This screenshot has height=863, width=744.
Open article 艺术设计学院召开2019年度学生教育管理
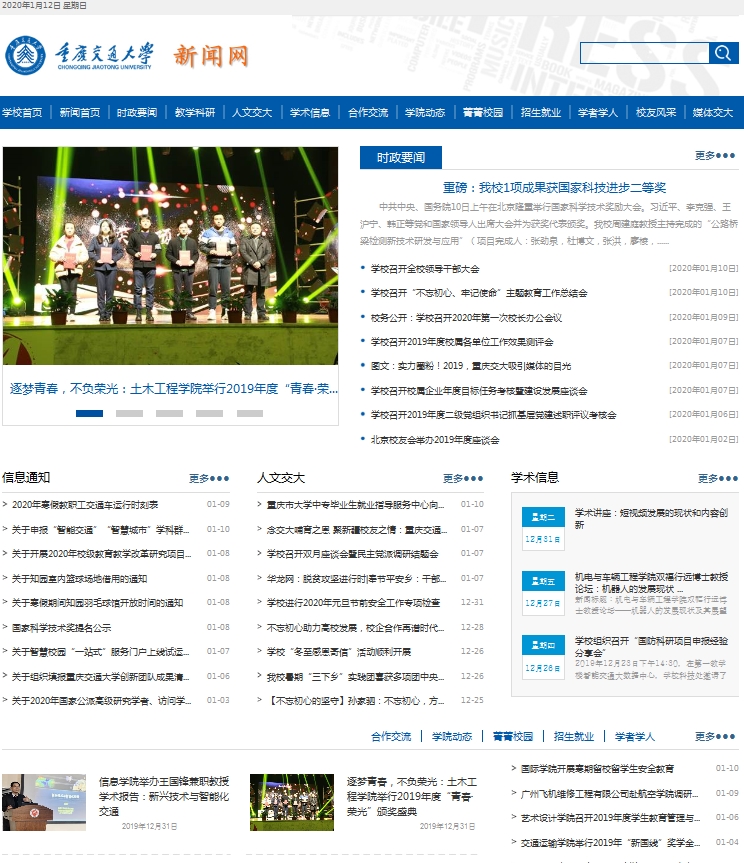610,818
